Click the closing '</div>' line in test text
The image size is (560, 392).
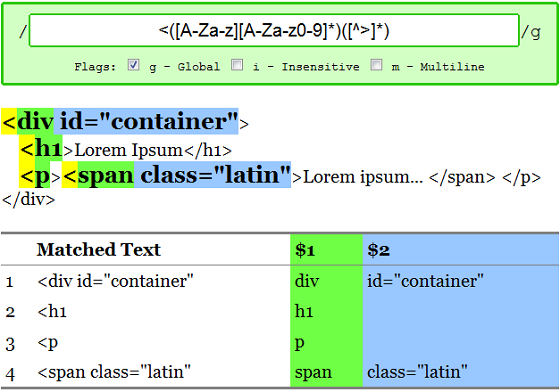[29, 199]
